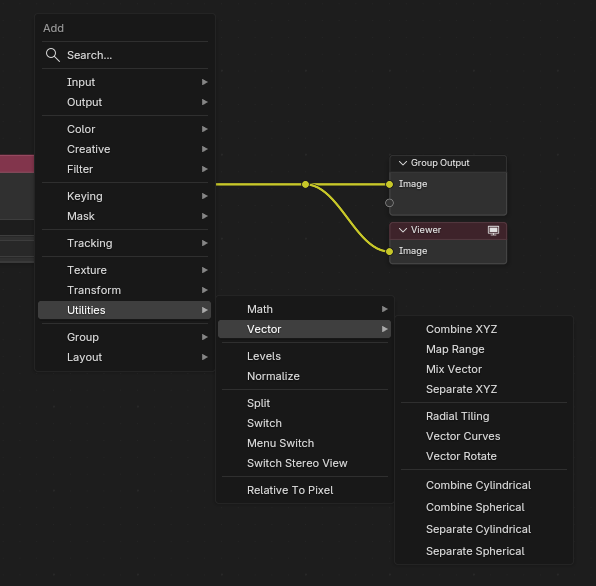Add a Combine Spherical node

[x=483, y=507]
